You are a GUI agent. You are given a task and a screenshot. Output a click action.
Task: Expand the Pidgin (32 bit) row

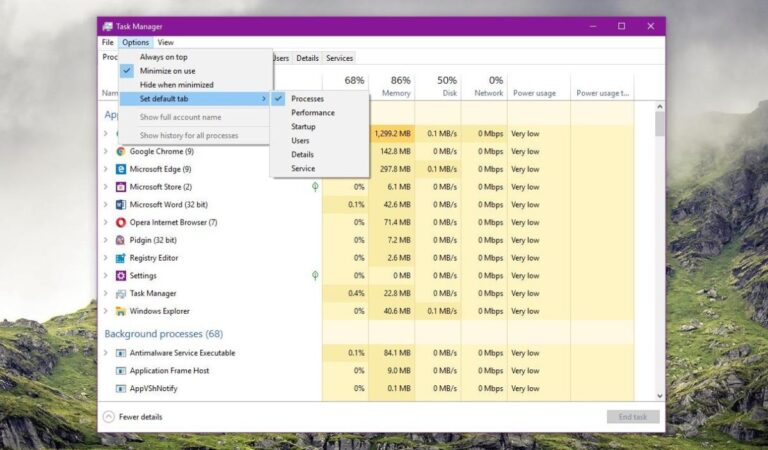[x=106, y=240]
